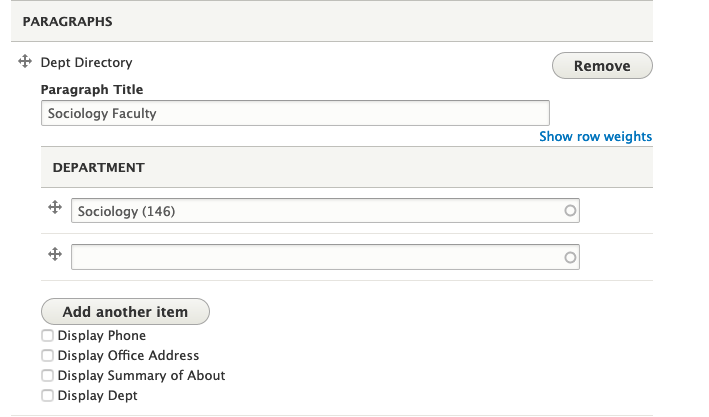The width and height of the screenshot is (709, 417).
Task: Grab the drag handle beside Dept Directory
Action: [x=26, y=62]
